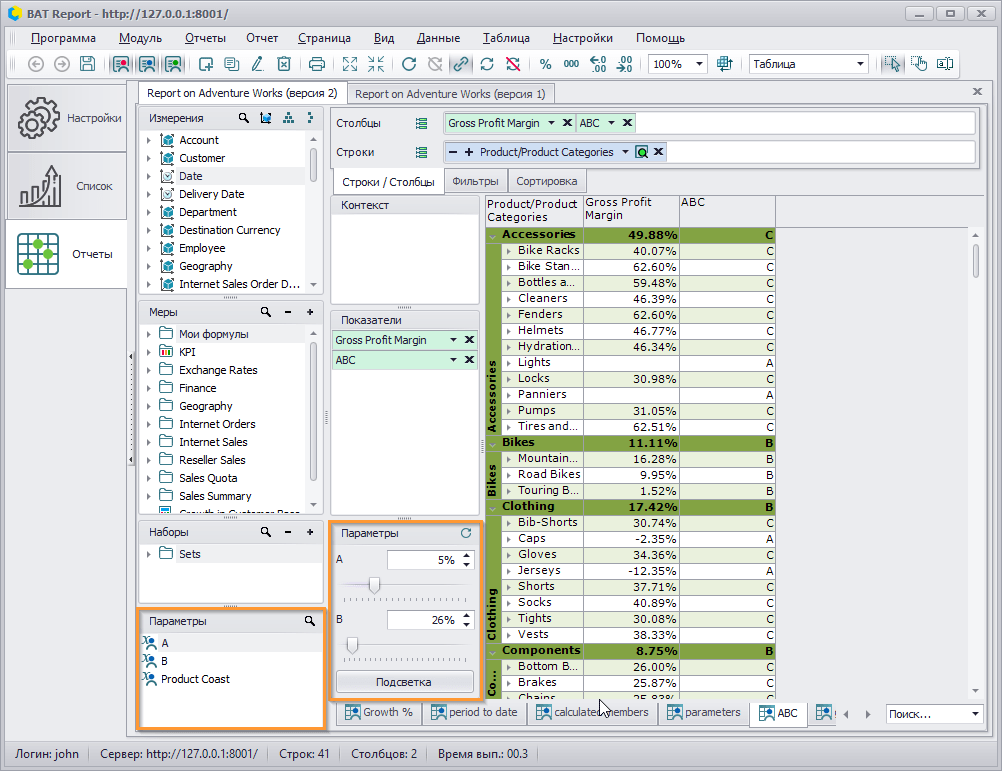Viewport: 1002px width, 771px height.
Task: Click the sync arrows icon in toolbar
Action: pyautogui.click(x=487, y=64)
